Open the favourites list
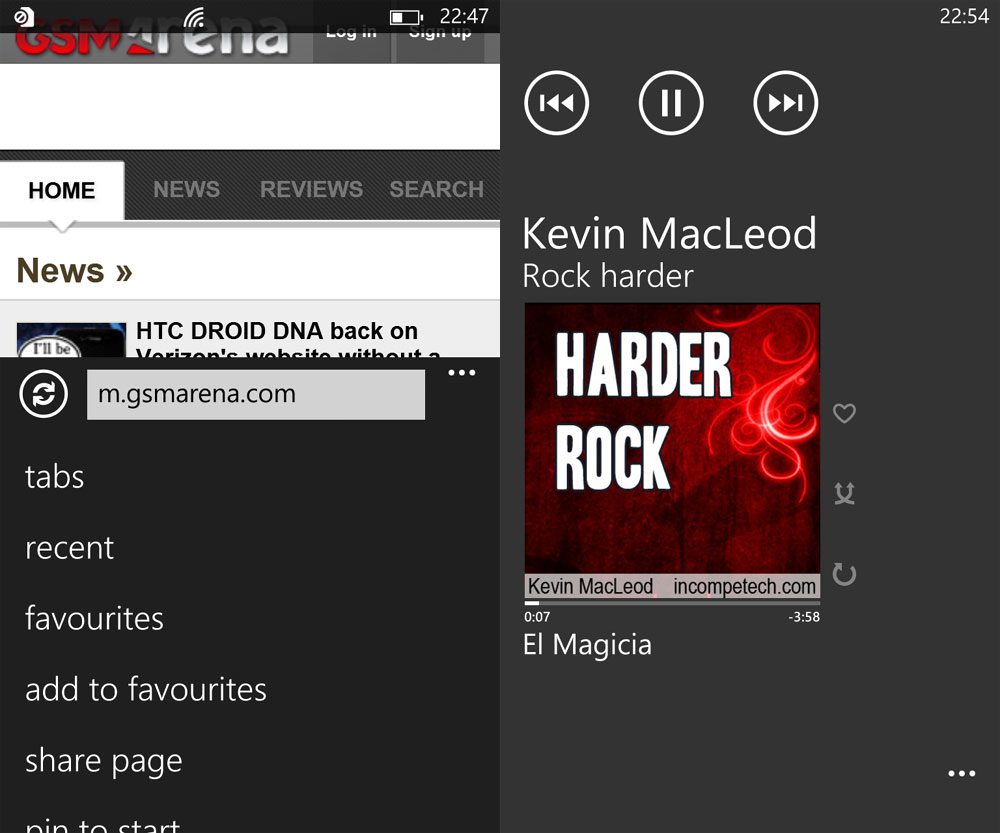Image resolution: width=1000 pixels, height=833 pixels. point(94,619)
